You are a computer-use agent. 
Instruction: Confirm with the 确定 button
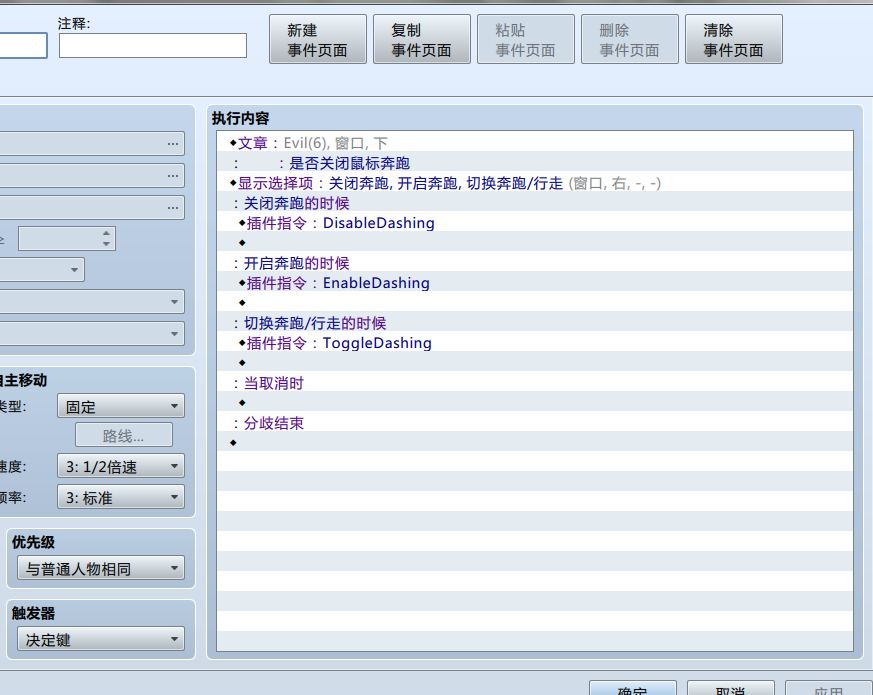(x=632, y=688)
